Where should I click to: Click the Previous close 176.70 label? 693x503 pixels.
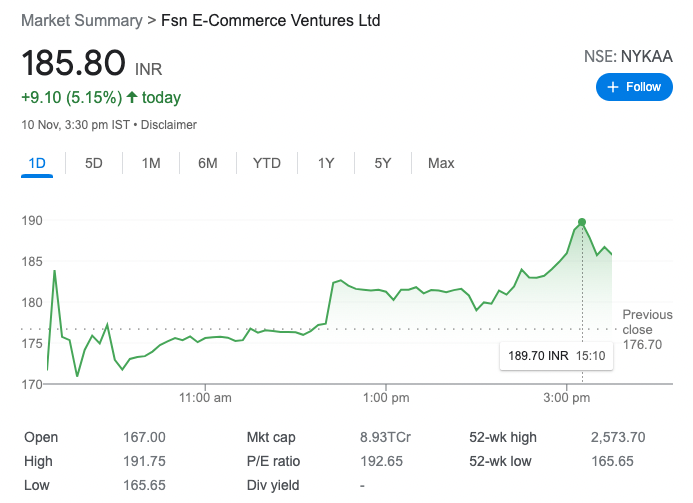[647, 330]
